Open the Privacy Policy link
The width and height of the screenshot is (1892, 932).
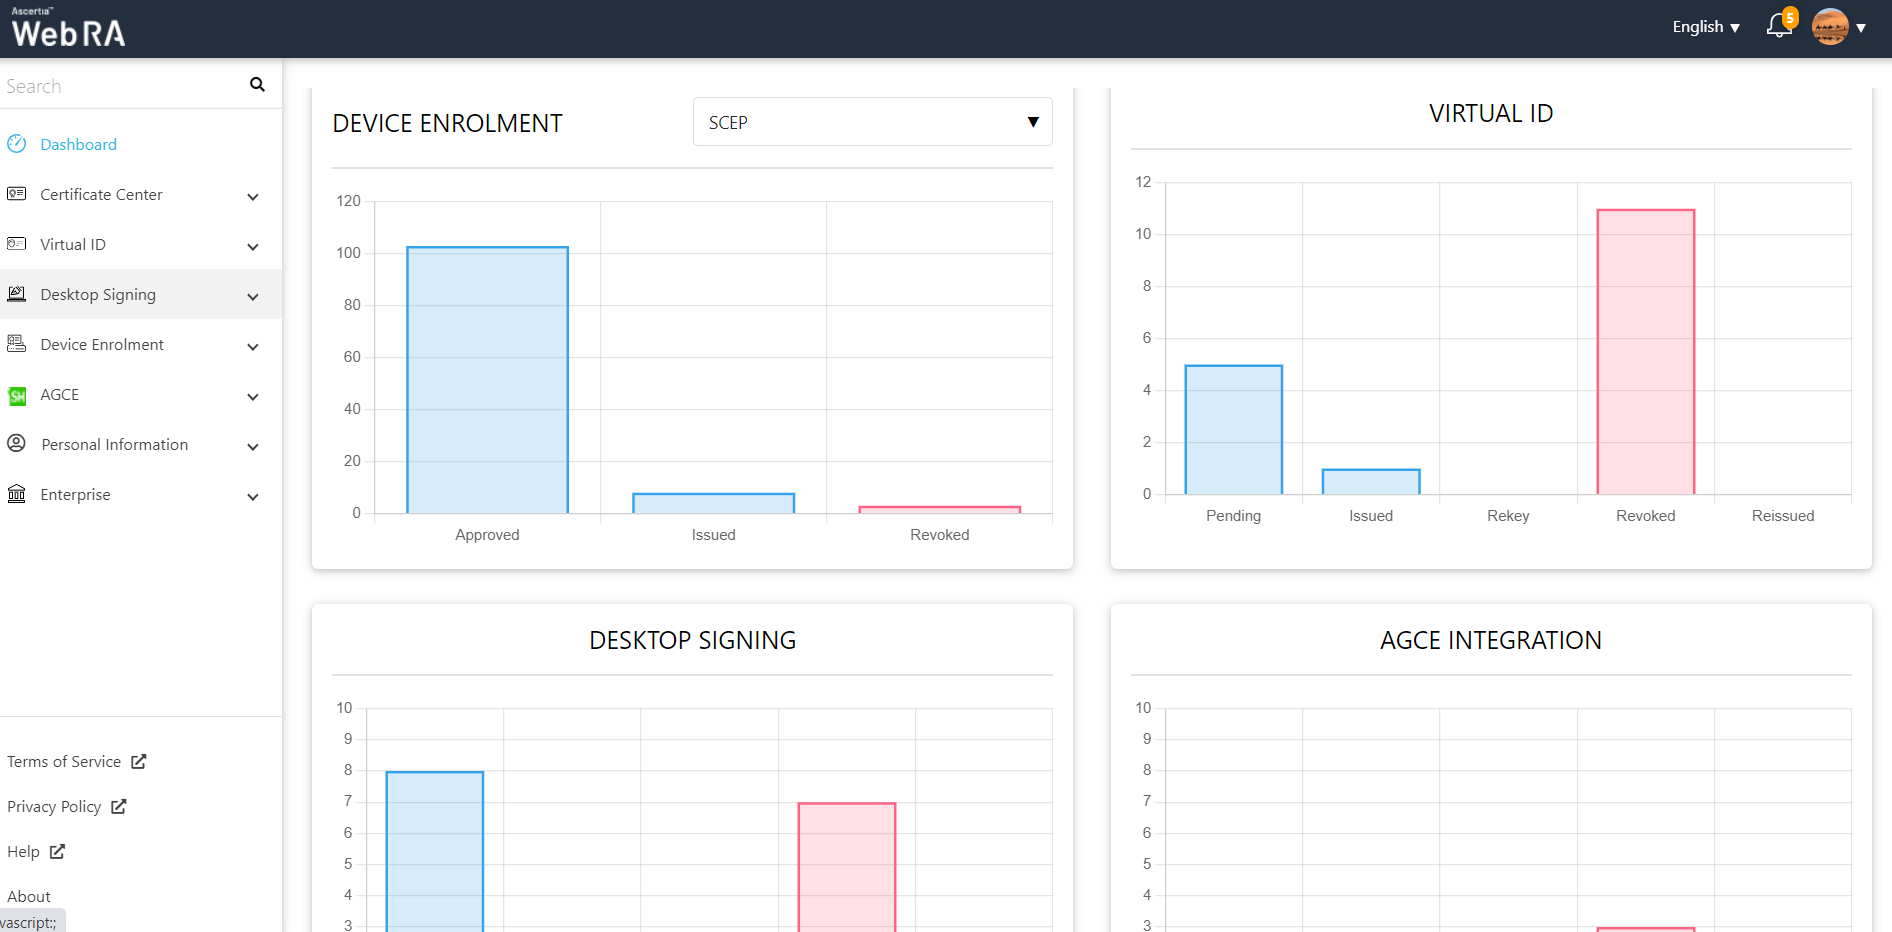coord(54,806)
